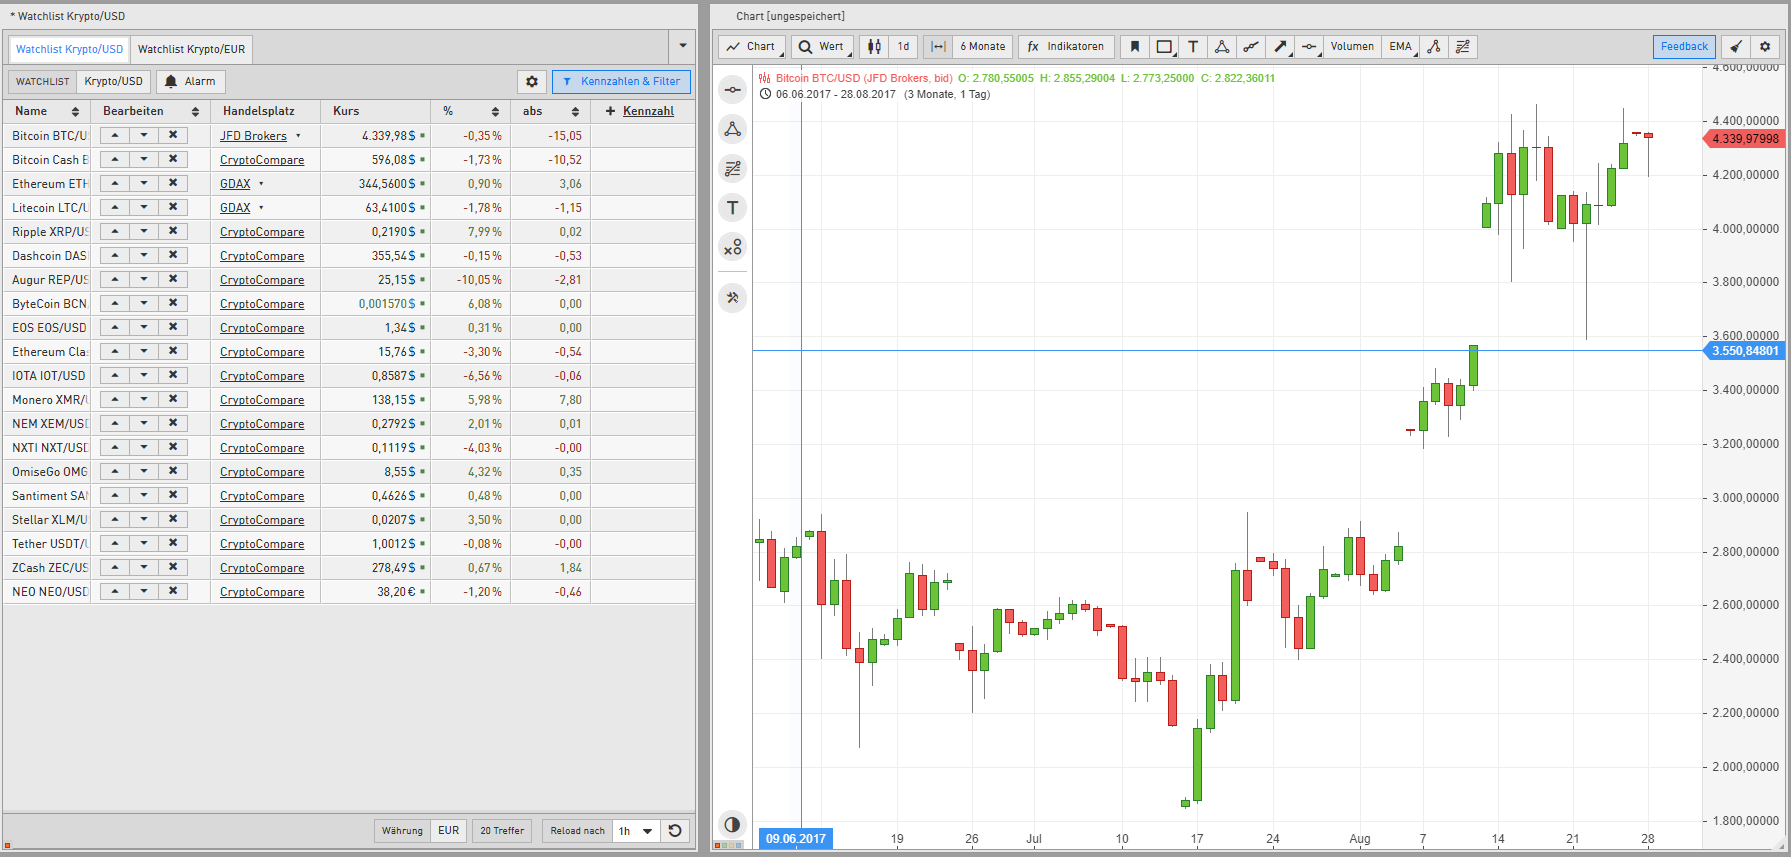Open candlestick chart type selector
This screenshot has height=857, width=1791.
click(875, 47)
